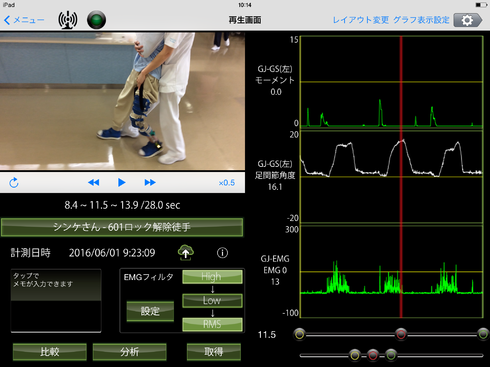
Task: Click the 取得 acquire button
Action: (214, 352)
